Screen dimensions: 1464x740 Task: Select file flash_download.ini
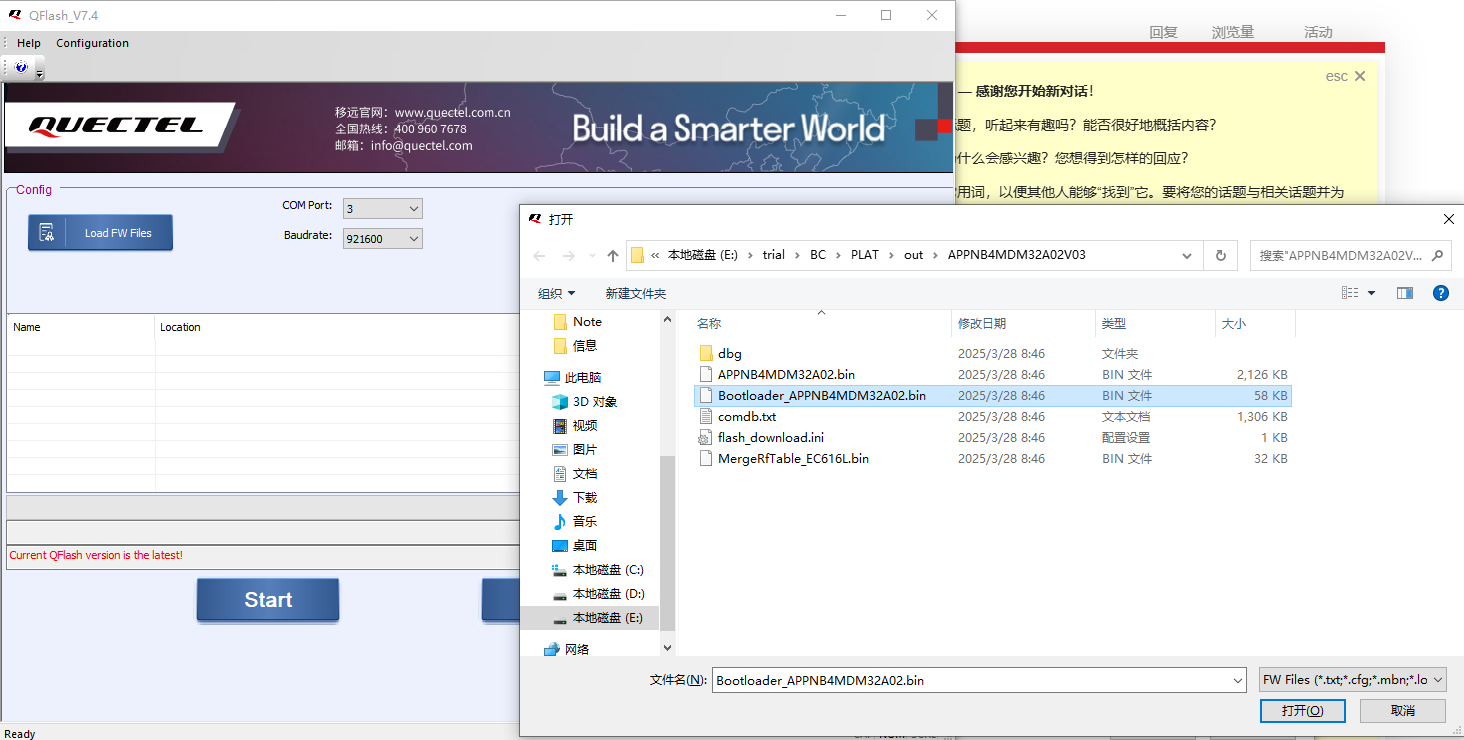(x=770, y=437)
